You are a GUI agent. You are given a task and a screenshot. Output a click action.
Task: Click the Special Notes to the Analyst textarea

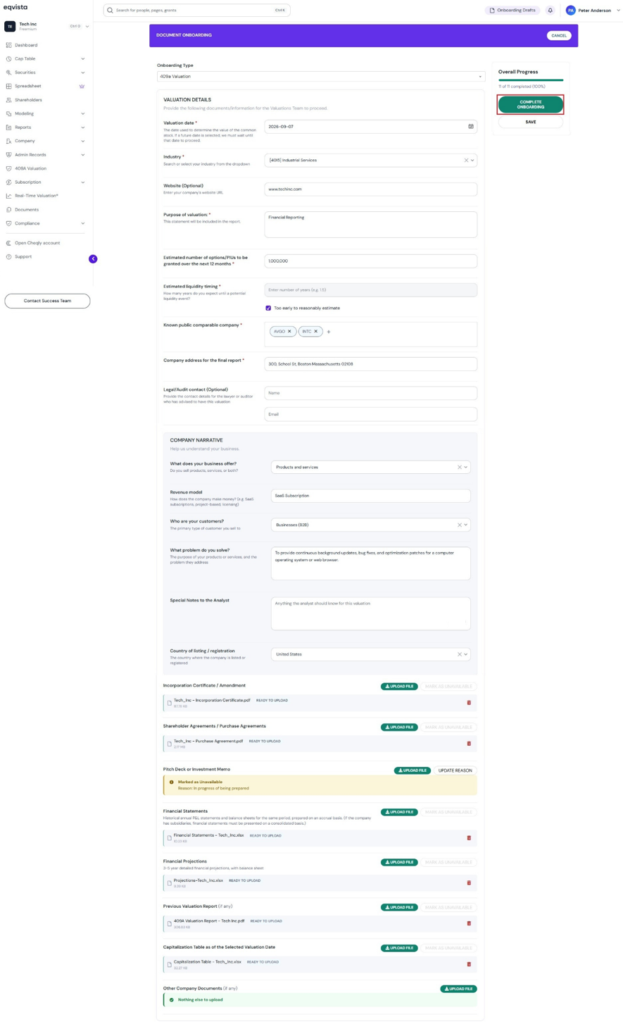click(370, 614)
